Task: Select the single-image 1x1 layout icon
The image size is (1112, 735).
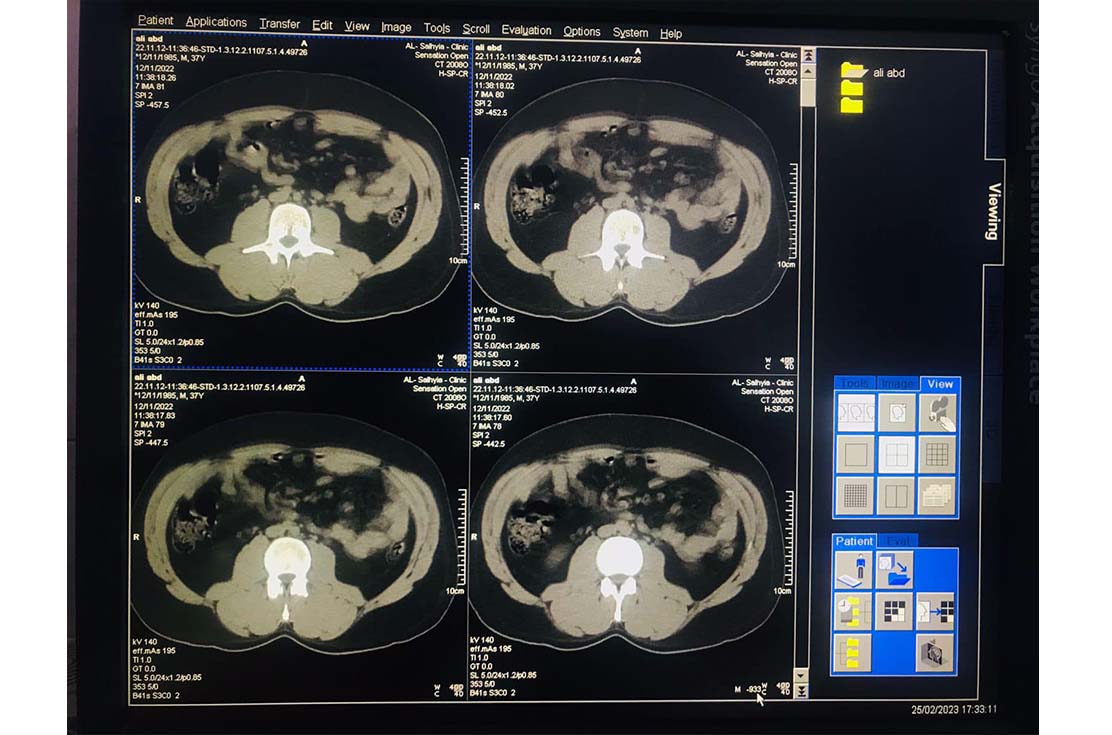Action: (x=855, y=454)
